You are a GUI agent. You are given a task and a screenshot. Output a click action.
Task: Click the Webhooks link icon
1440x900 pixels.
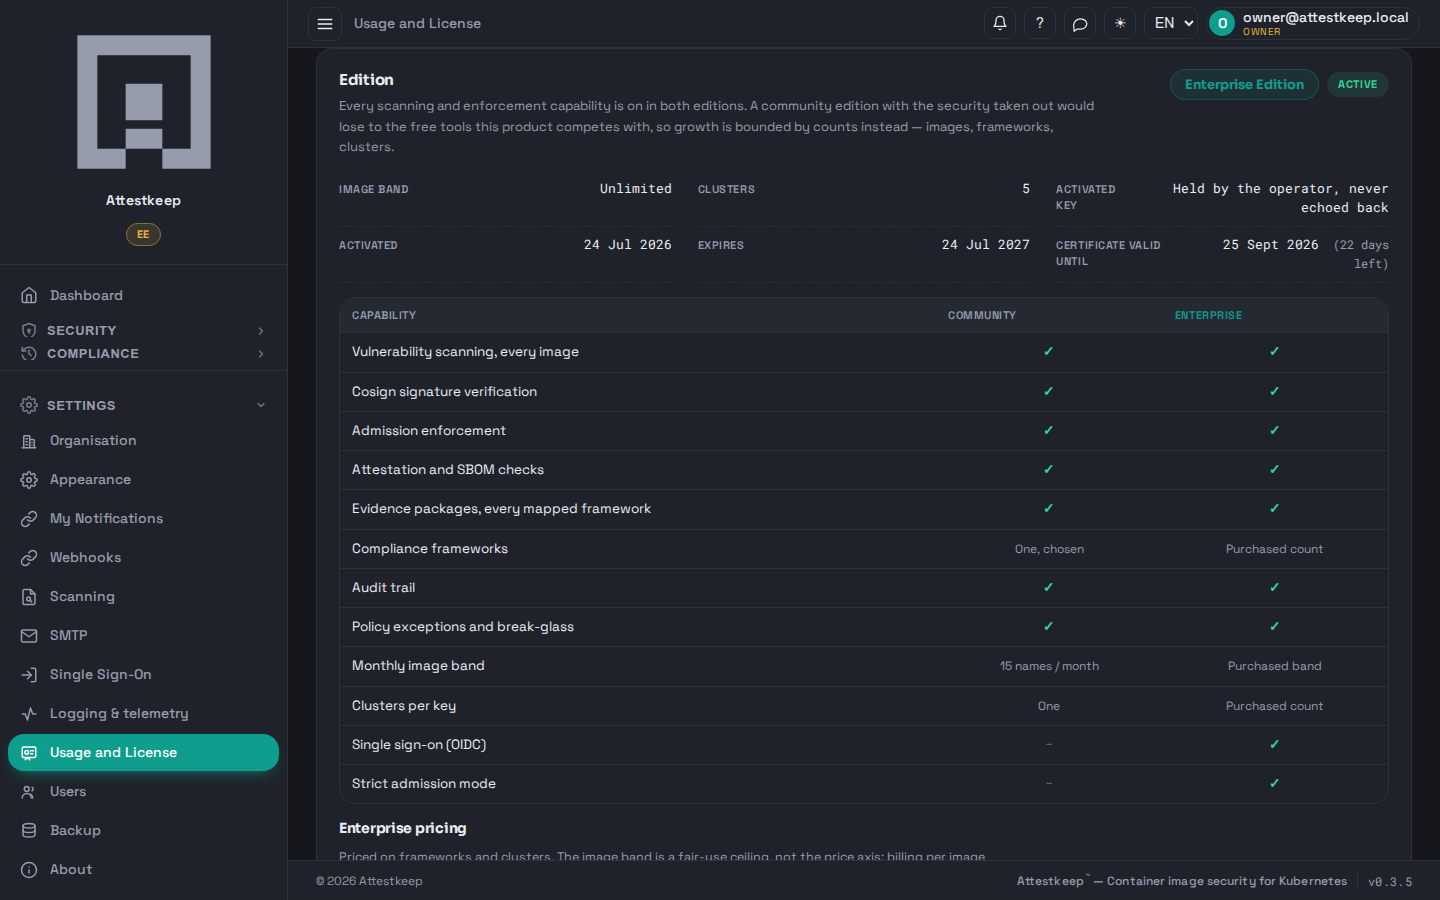(29, 558)
